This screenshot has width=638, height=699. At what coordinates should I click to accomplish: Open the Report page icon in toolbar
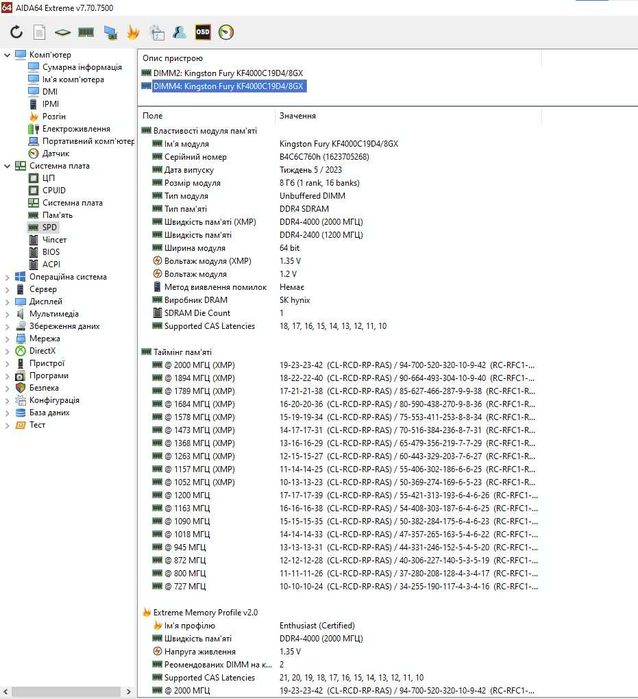pos(40,32)
